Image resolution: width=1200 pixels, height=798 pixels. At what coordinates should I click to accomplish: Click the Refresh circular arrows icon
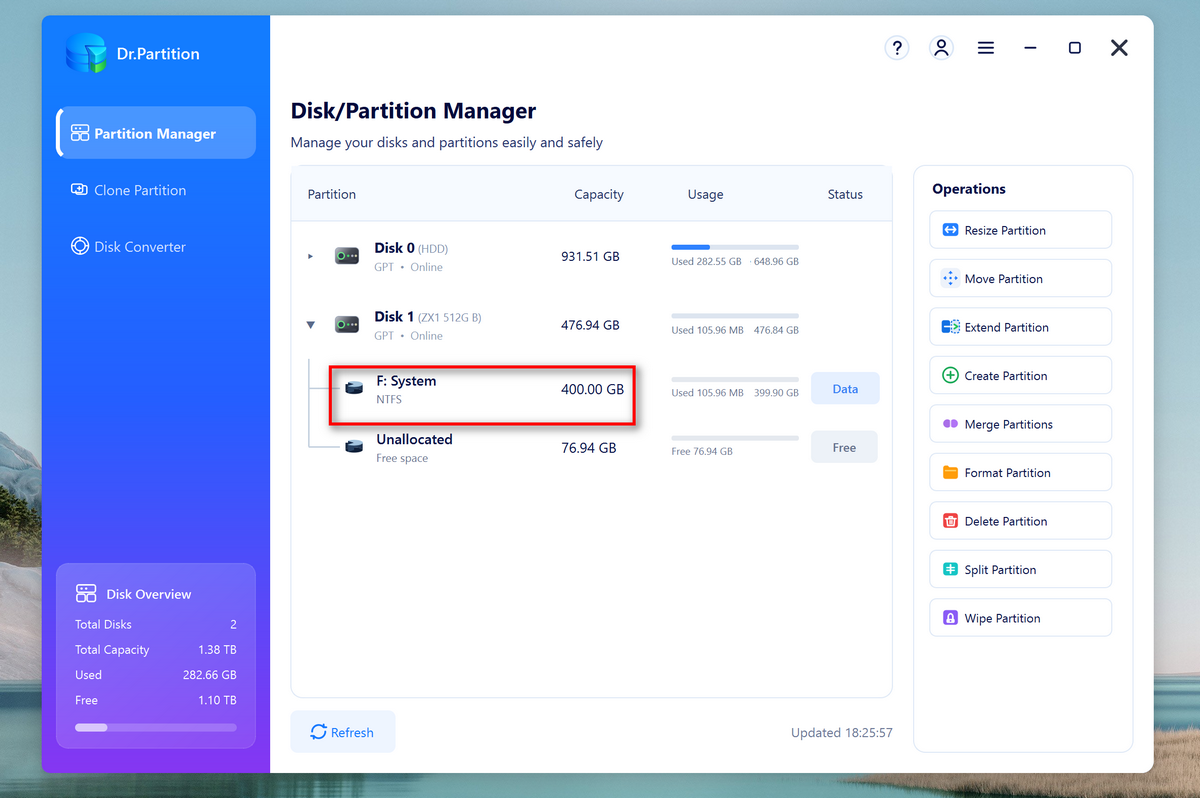(x=319, y=732)
